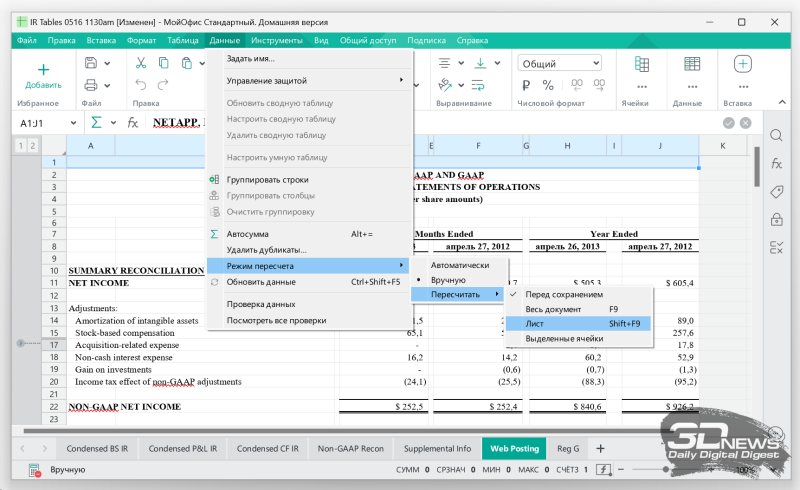Click the Добавить favorites plus icon

43,69
